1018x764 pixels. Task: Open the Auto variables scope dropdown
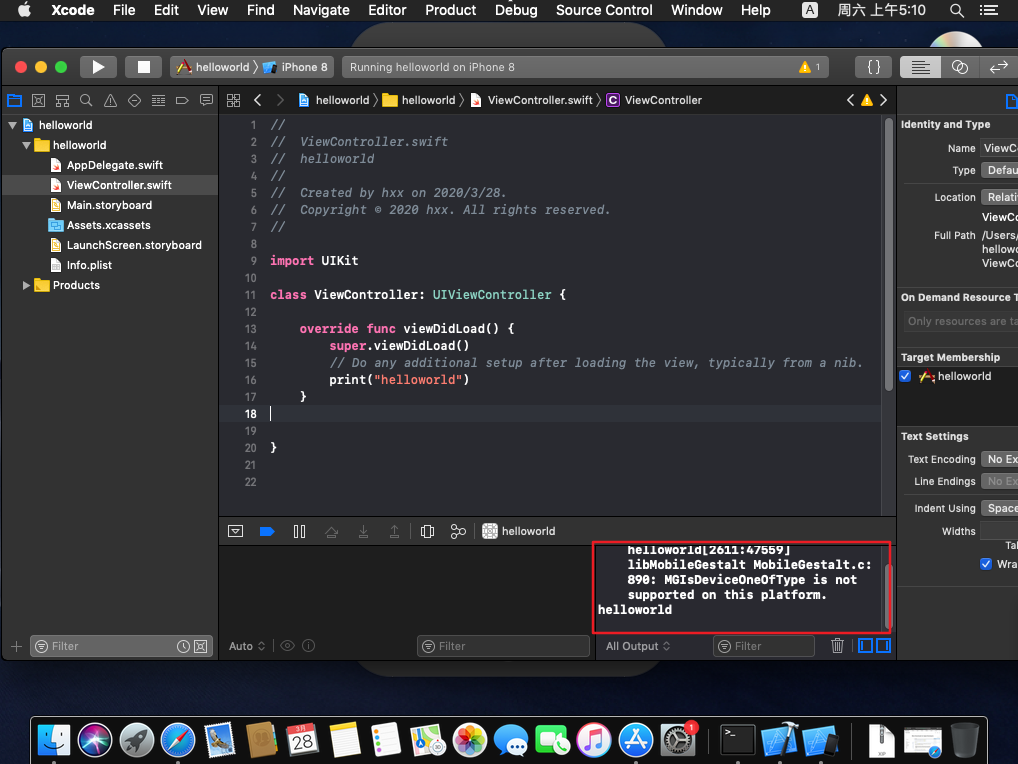point(247,646)
